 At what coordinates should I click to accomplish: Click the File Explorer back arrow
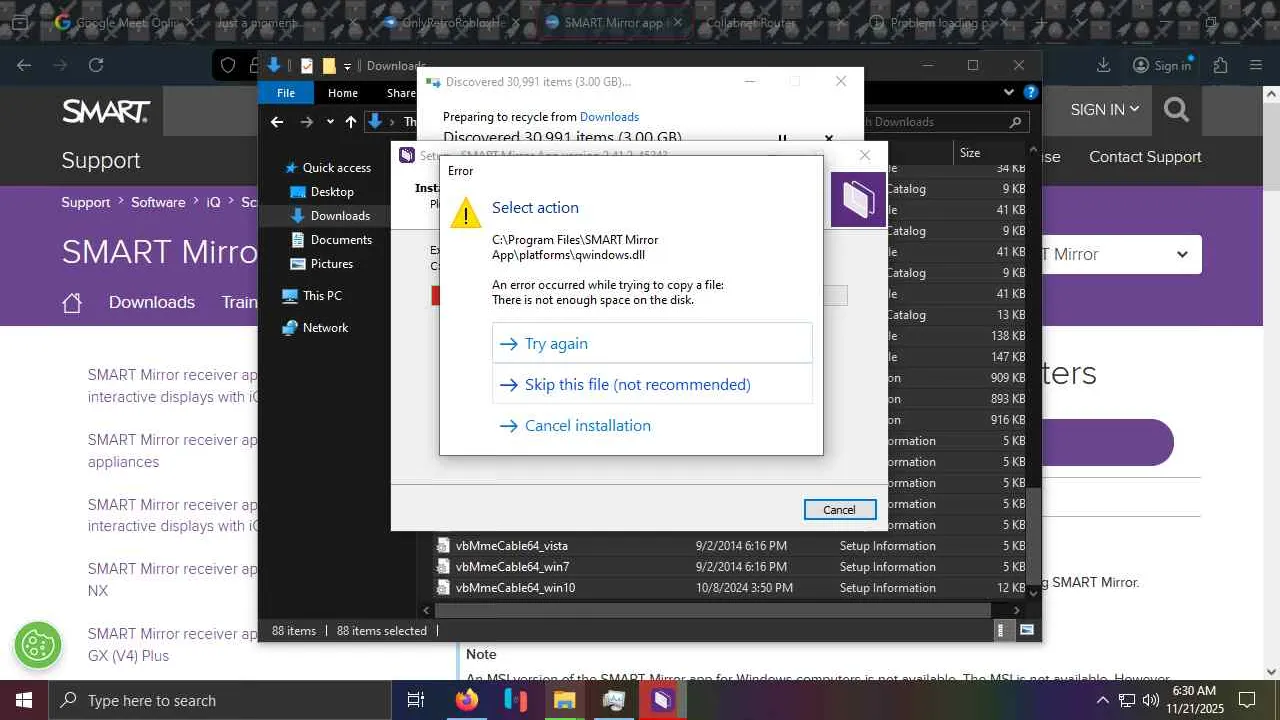coord(277,122)
